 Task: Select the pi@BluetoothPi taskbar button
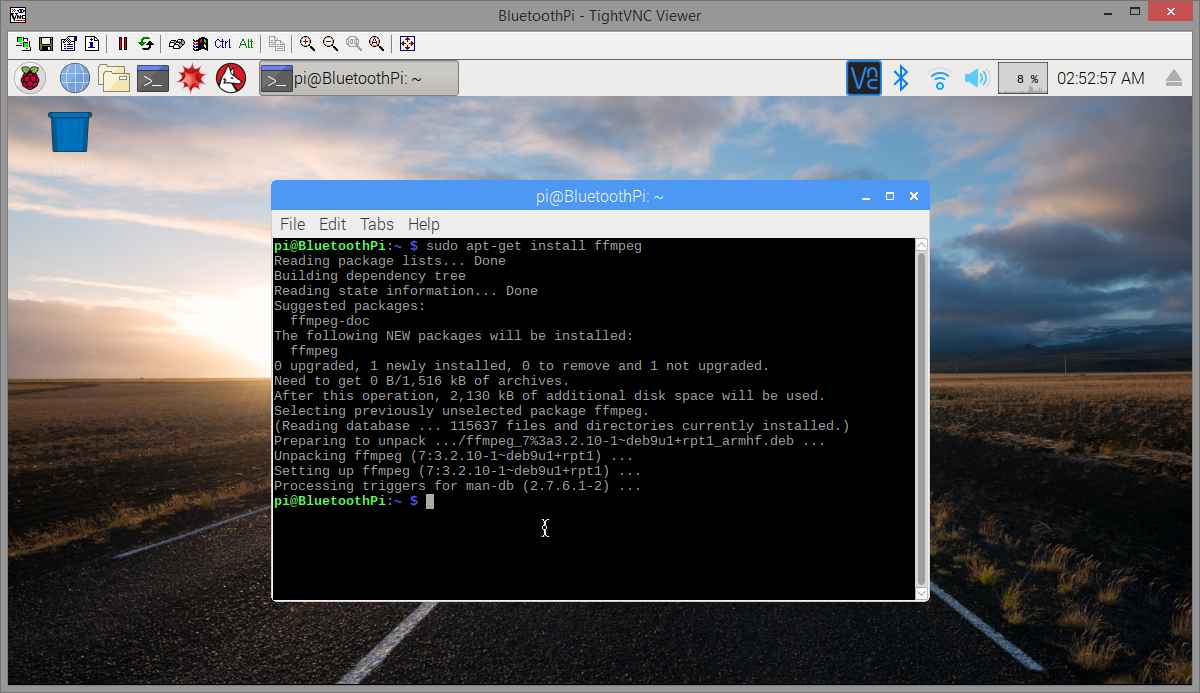click(359, 78)
